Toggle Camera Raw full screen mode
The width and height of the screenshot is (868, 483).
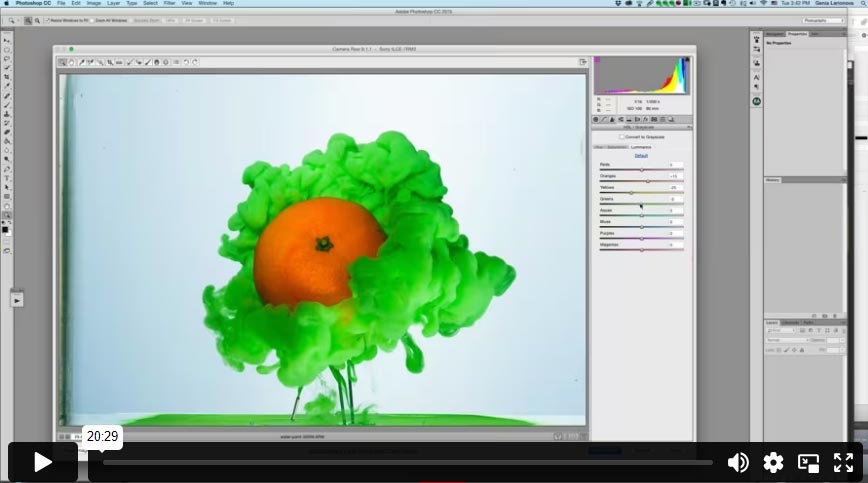coord(583,62)
